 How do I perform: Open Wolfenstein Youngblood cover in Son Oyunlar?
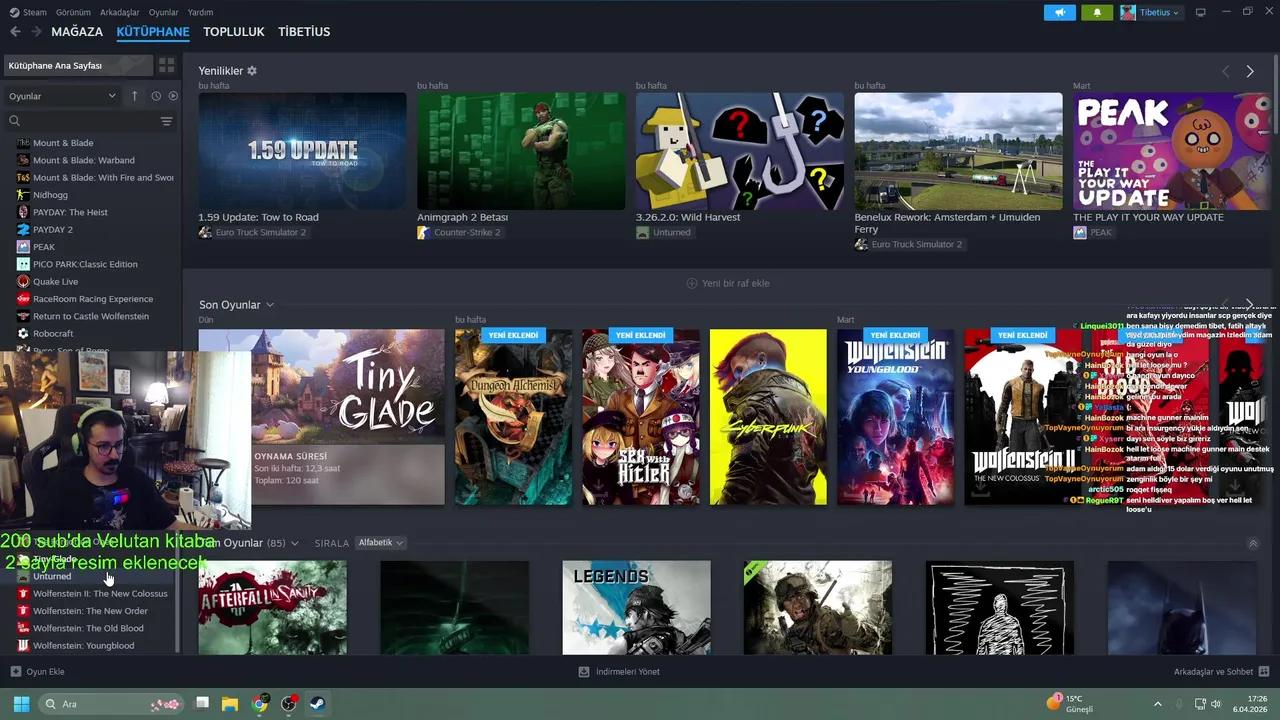point(895,417)
